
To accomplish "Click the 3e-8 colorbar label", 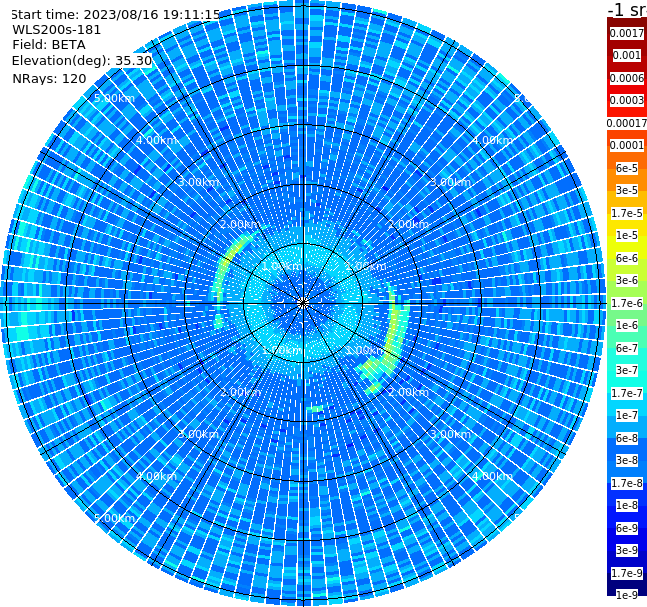I will (627, 460).
